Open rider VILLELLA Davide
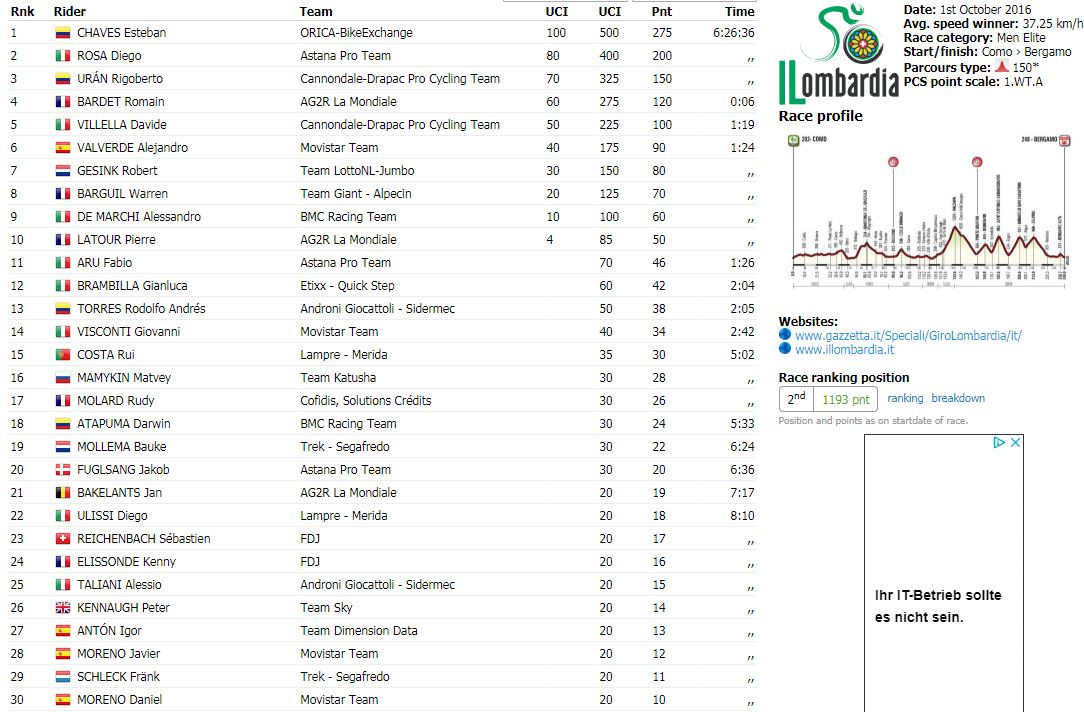 [121, 124]
